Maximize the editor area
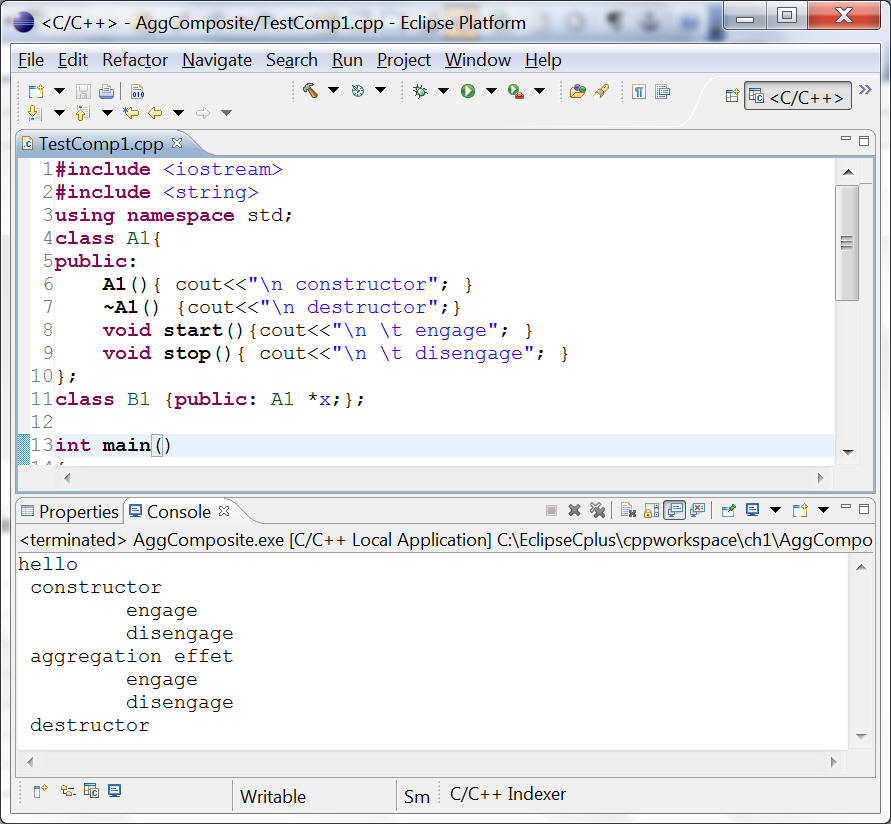Screen dimensions: 891x824 [x=864, y=141]
